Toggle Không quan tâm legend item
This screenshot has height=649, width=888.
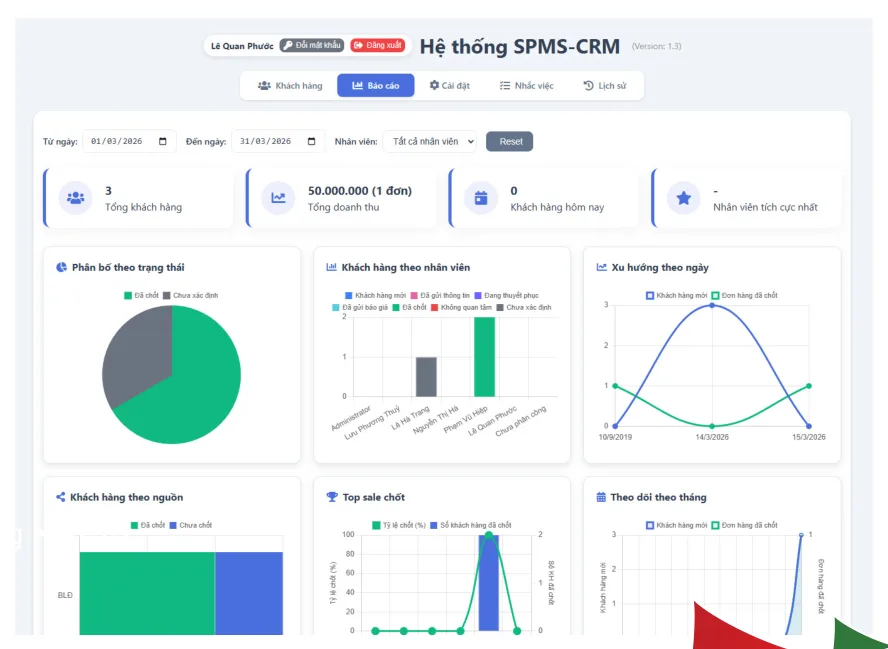pos(462,308)
